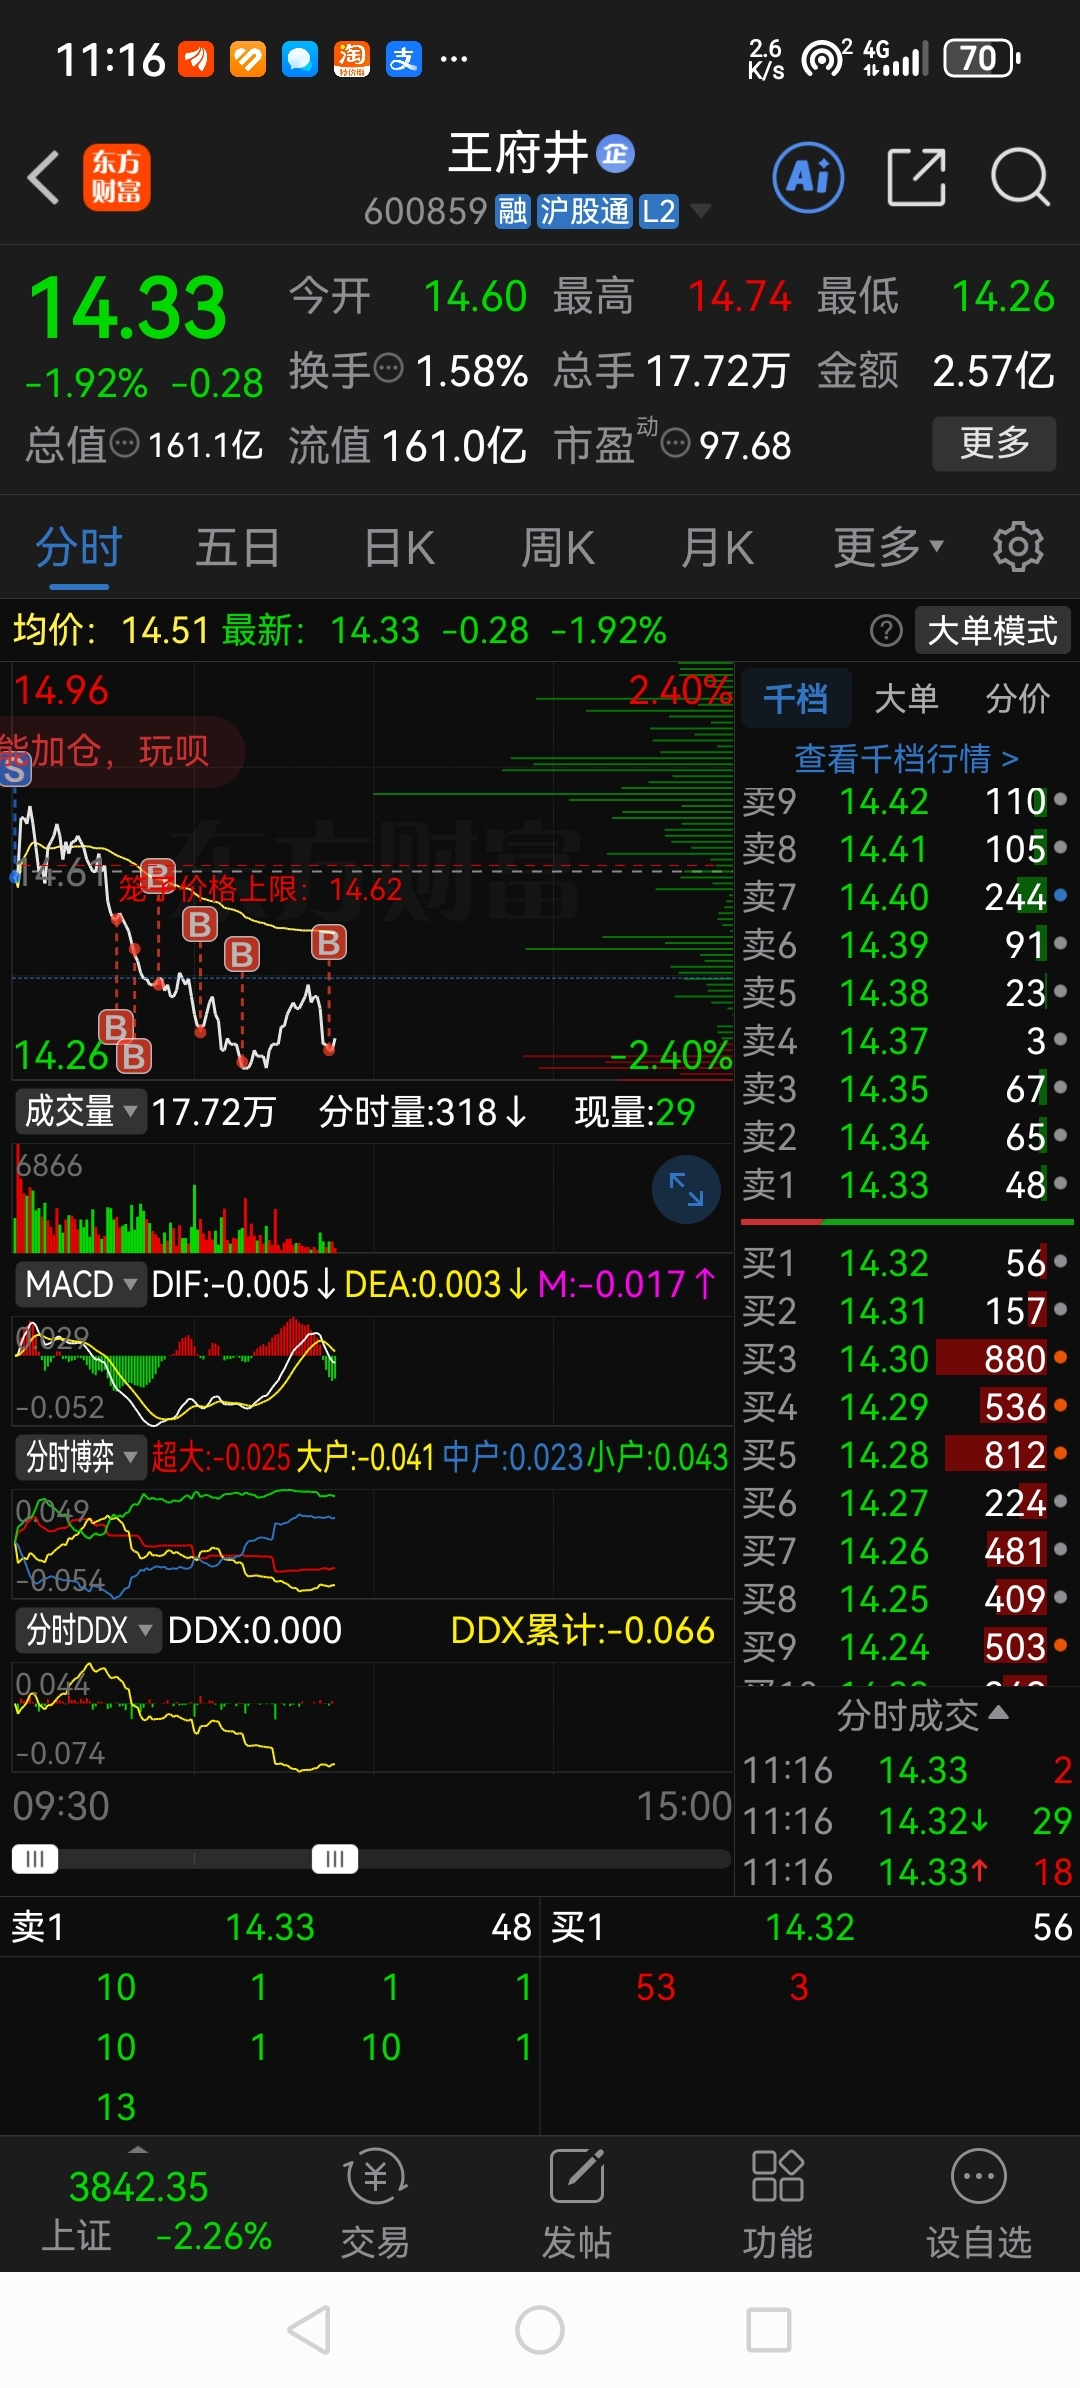Open the 成交量 indicator dropdown
1080x2388 pixels.
tap(81, 1111)
